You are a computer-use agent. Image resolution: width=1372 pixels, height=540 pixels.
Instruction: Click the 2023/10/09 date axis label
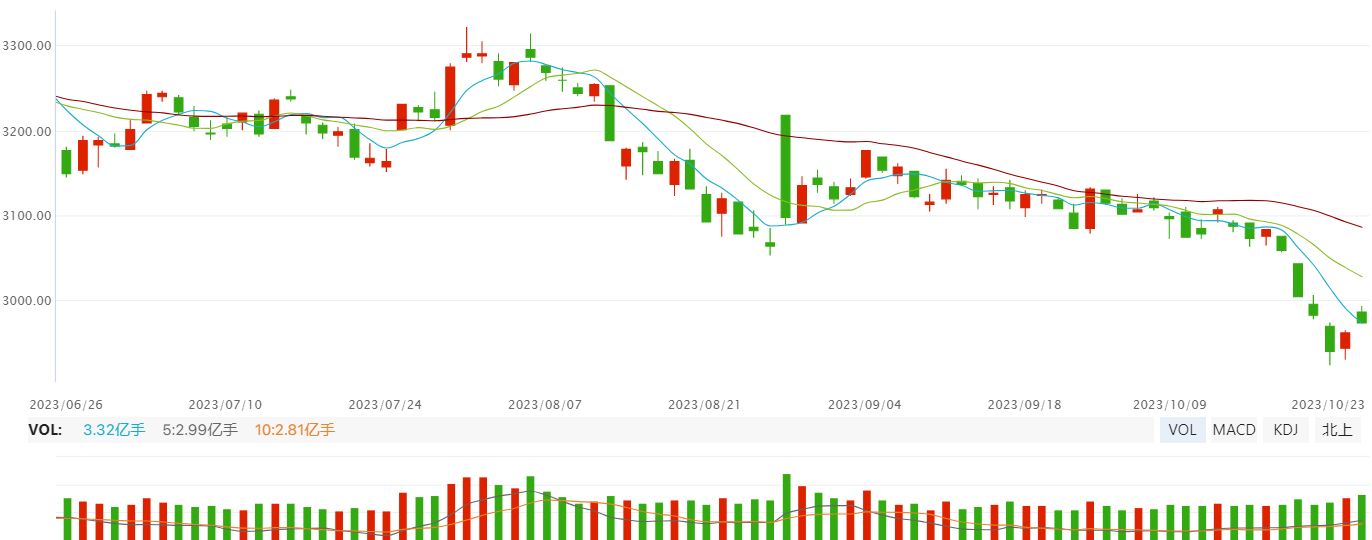[1168, 405]
